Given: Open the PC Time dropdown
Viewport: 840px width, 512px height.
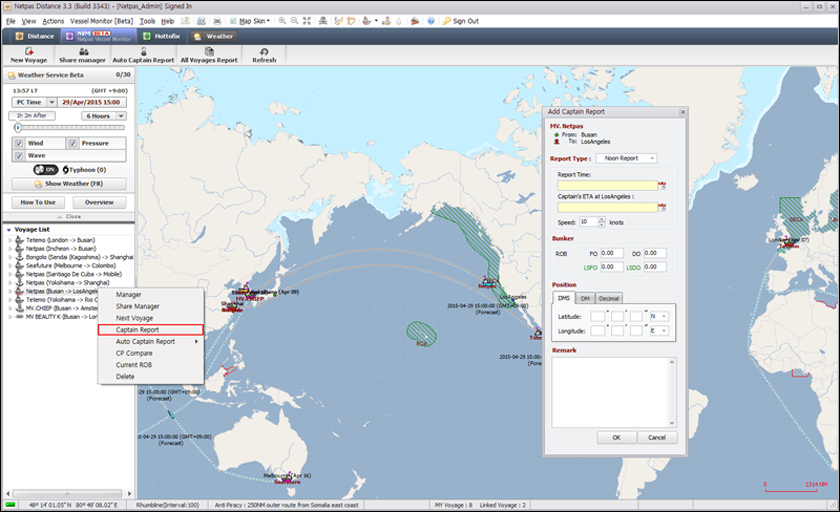Looking at the screenshot, I should (x=51, y=102).
